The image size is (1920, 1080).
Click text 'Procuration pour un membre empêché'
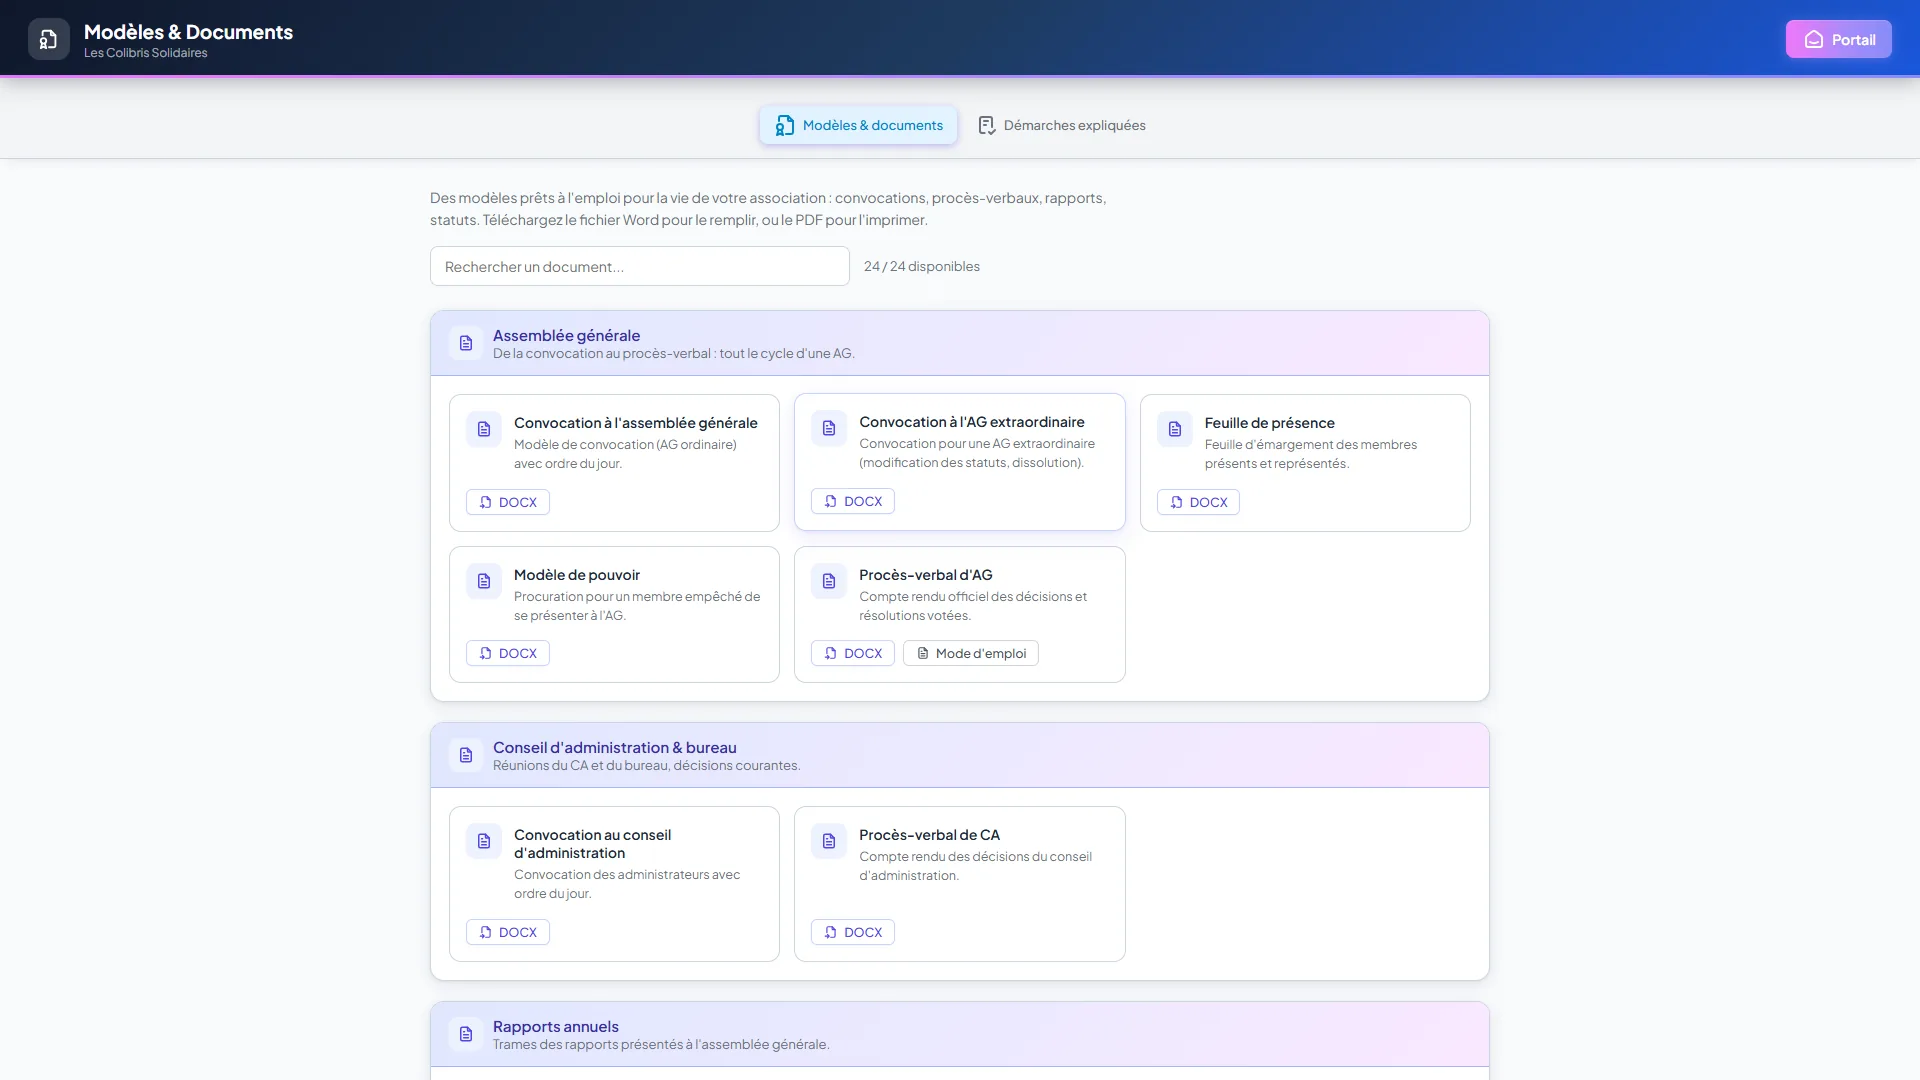point(627,597)
